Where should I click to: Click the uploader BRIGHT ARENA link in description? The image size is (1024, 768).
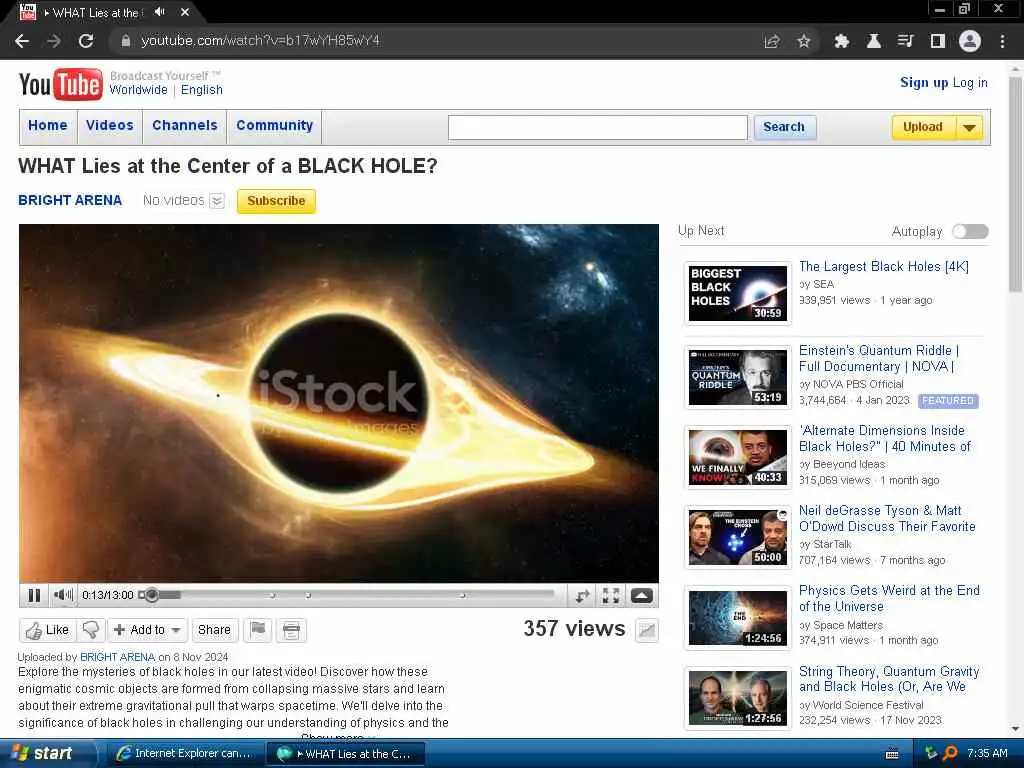pos(118,657)
